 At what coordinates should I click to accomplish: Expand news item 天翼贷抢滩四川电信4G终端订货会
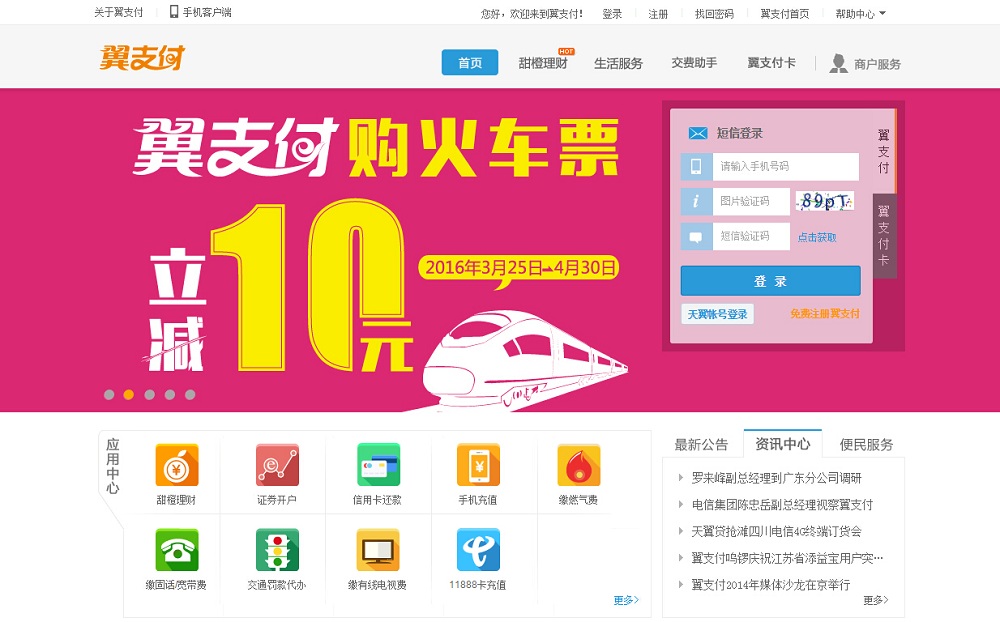(777, 531)
